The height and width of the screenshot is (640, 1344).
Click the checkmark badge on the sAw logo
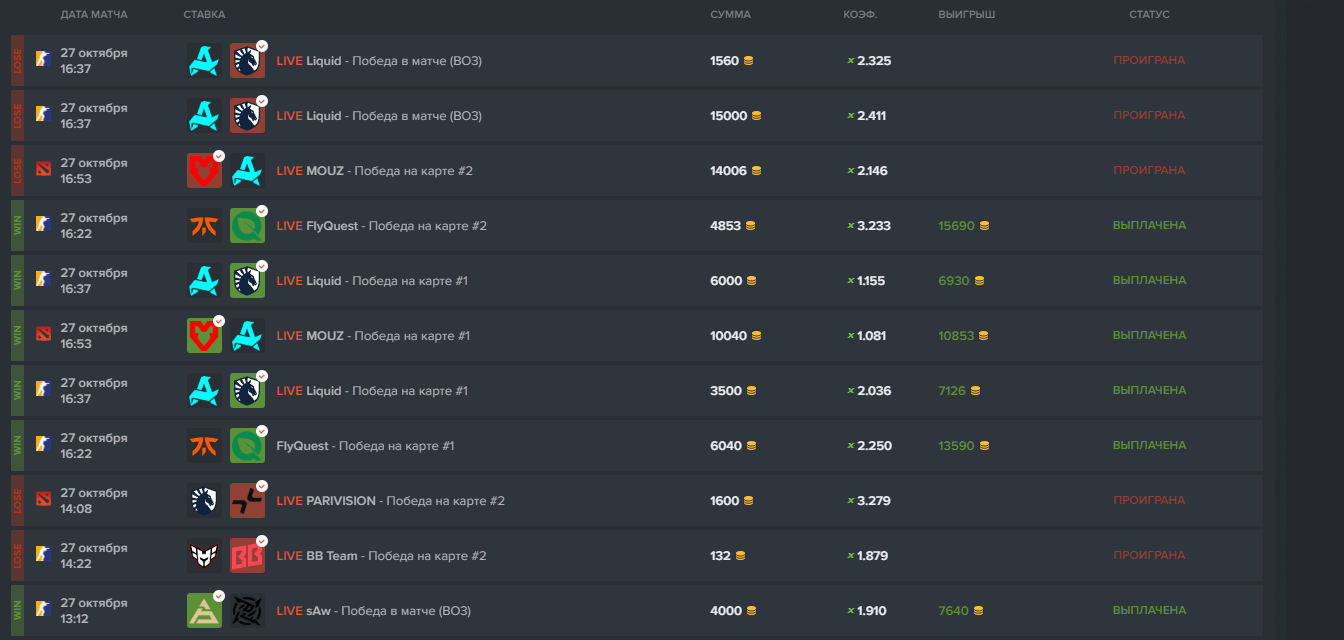(219, 595)
